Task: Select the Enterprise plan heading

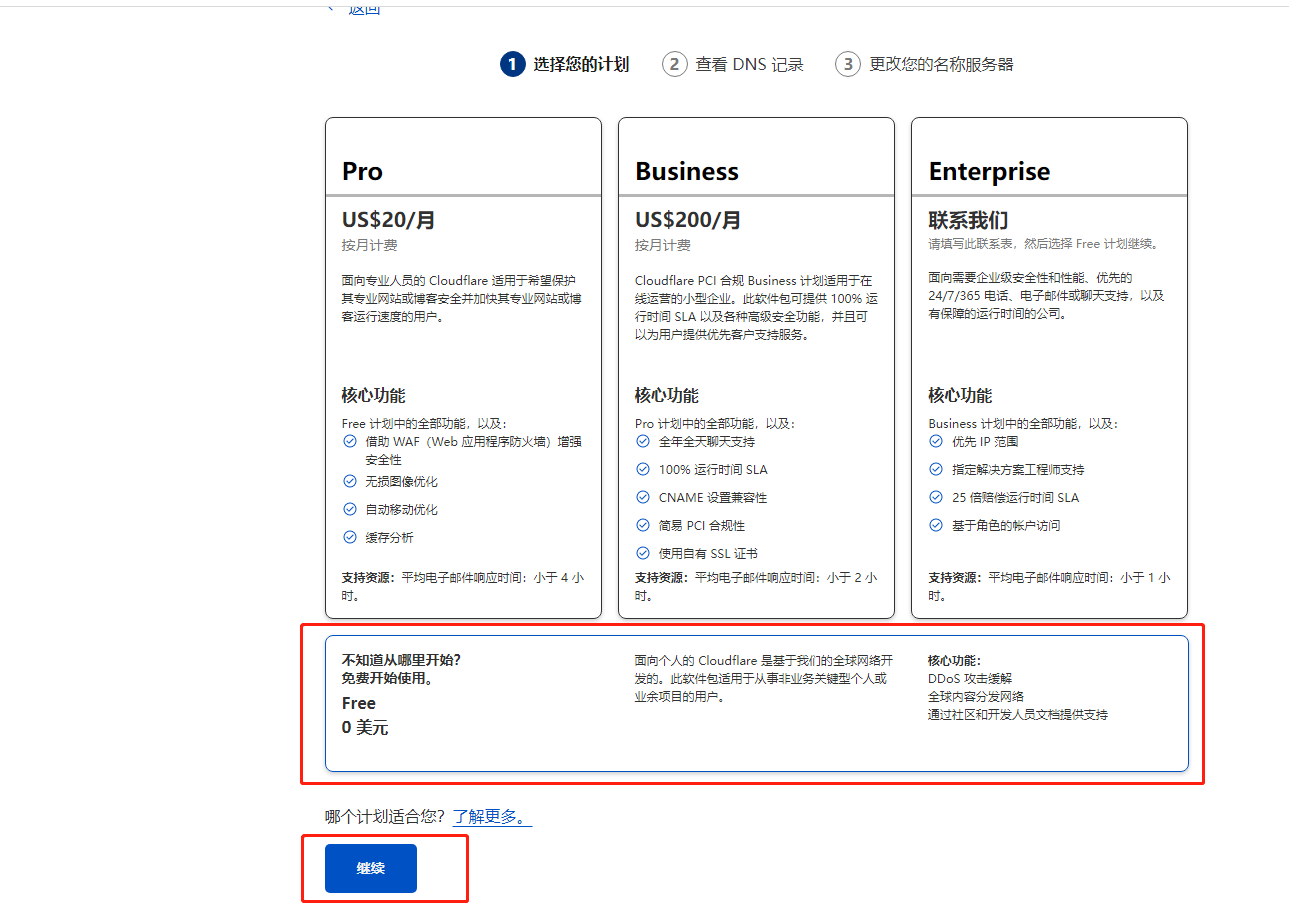Action: point(989,172)
